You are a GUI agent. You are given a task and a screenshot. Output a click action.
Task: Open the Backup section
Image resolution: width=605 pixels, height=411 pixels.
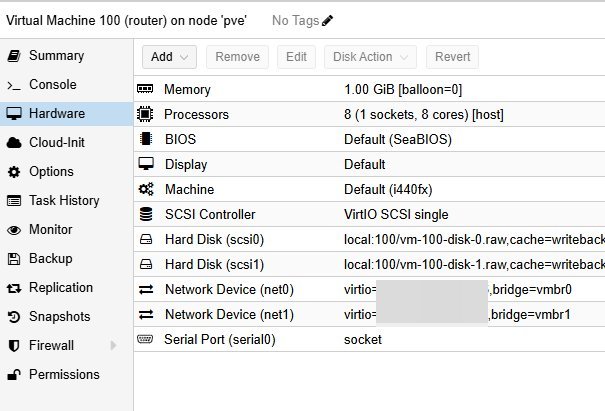tap(50, 259)
